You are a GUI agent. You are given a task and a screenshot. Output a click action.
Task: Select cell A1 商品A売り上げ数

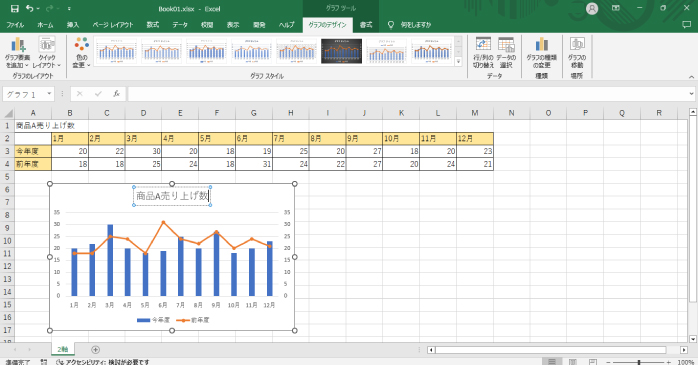pyautogui.click(x=33, y=126)
